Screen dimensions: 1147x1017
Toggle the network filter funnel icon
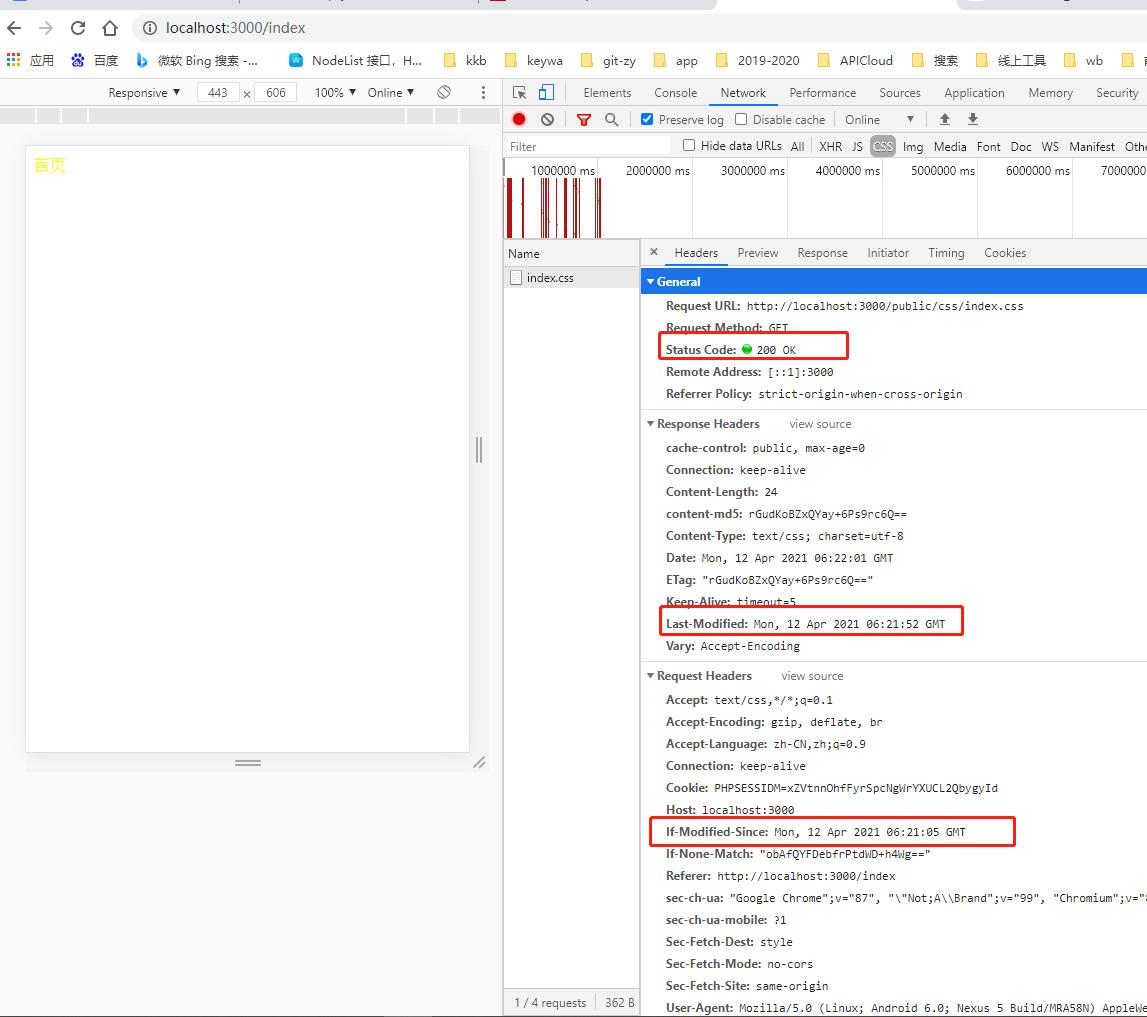(584, 119)
